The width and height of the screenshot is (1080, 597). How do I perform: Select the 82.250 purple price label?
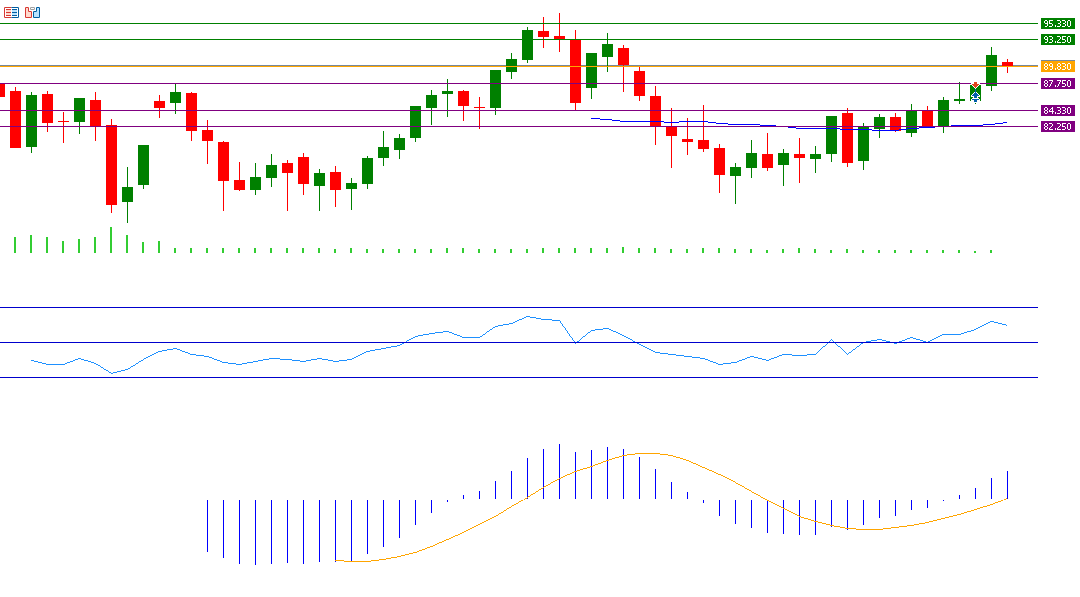pyautogui.click(x=1057, y=127)
